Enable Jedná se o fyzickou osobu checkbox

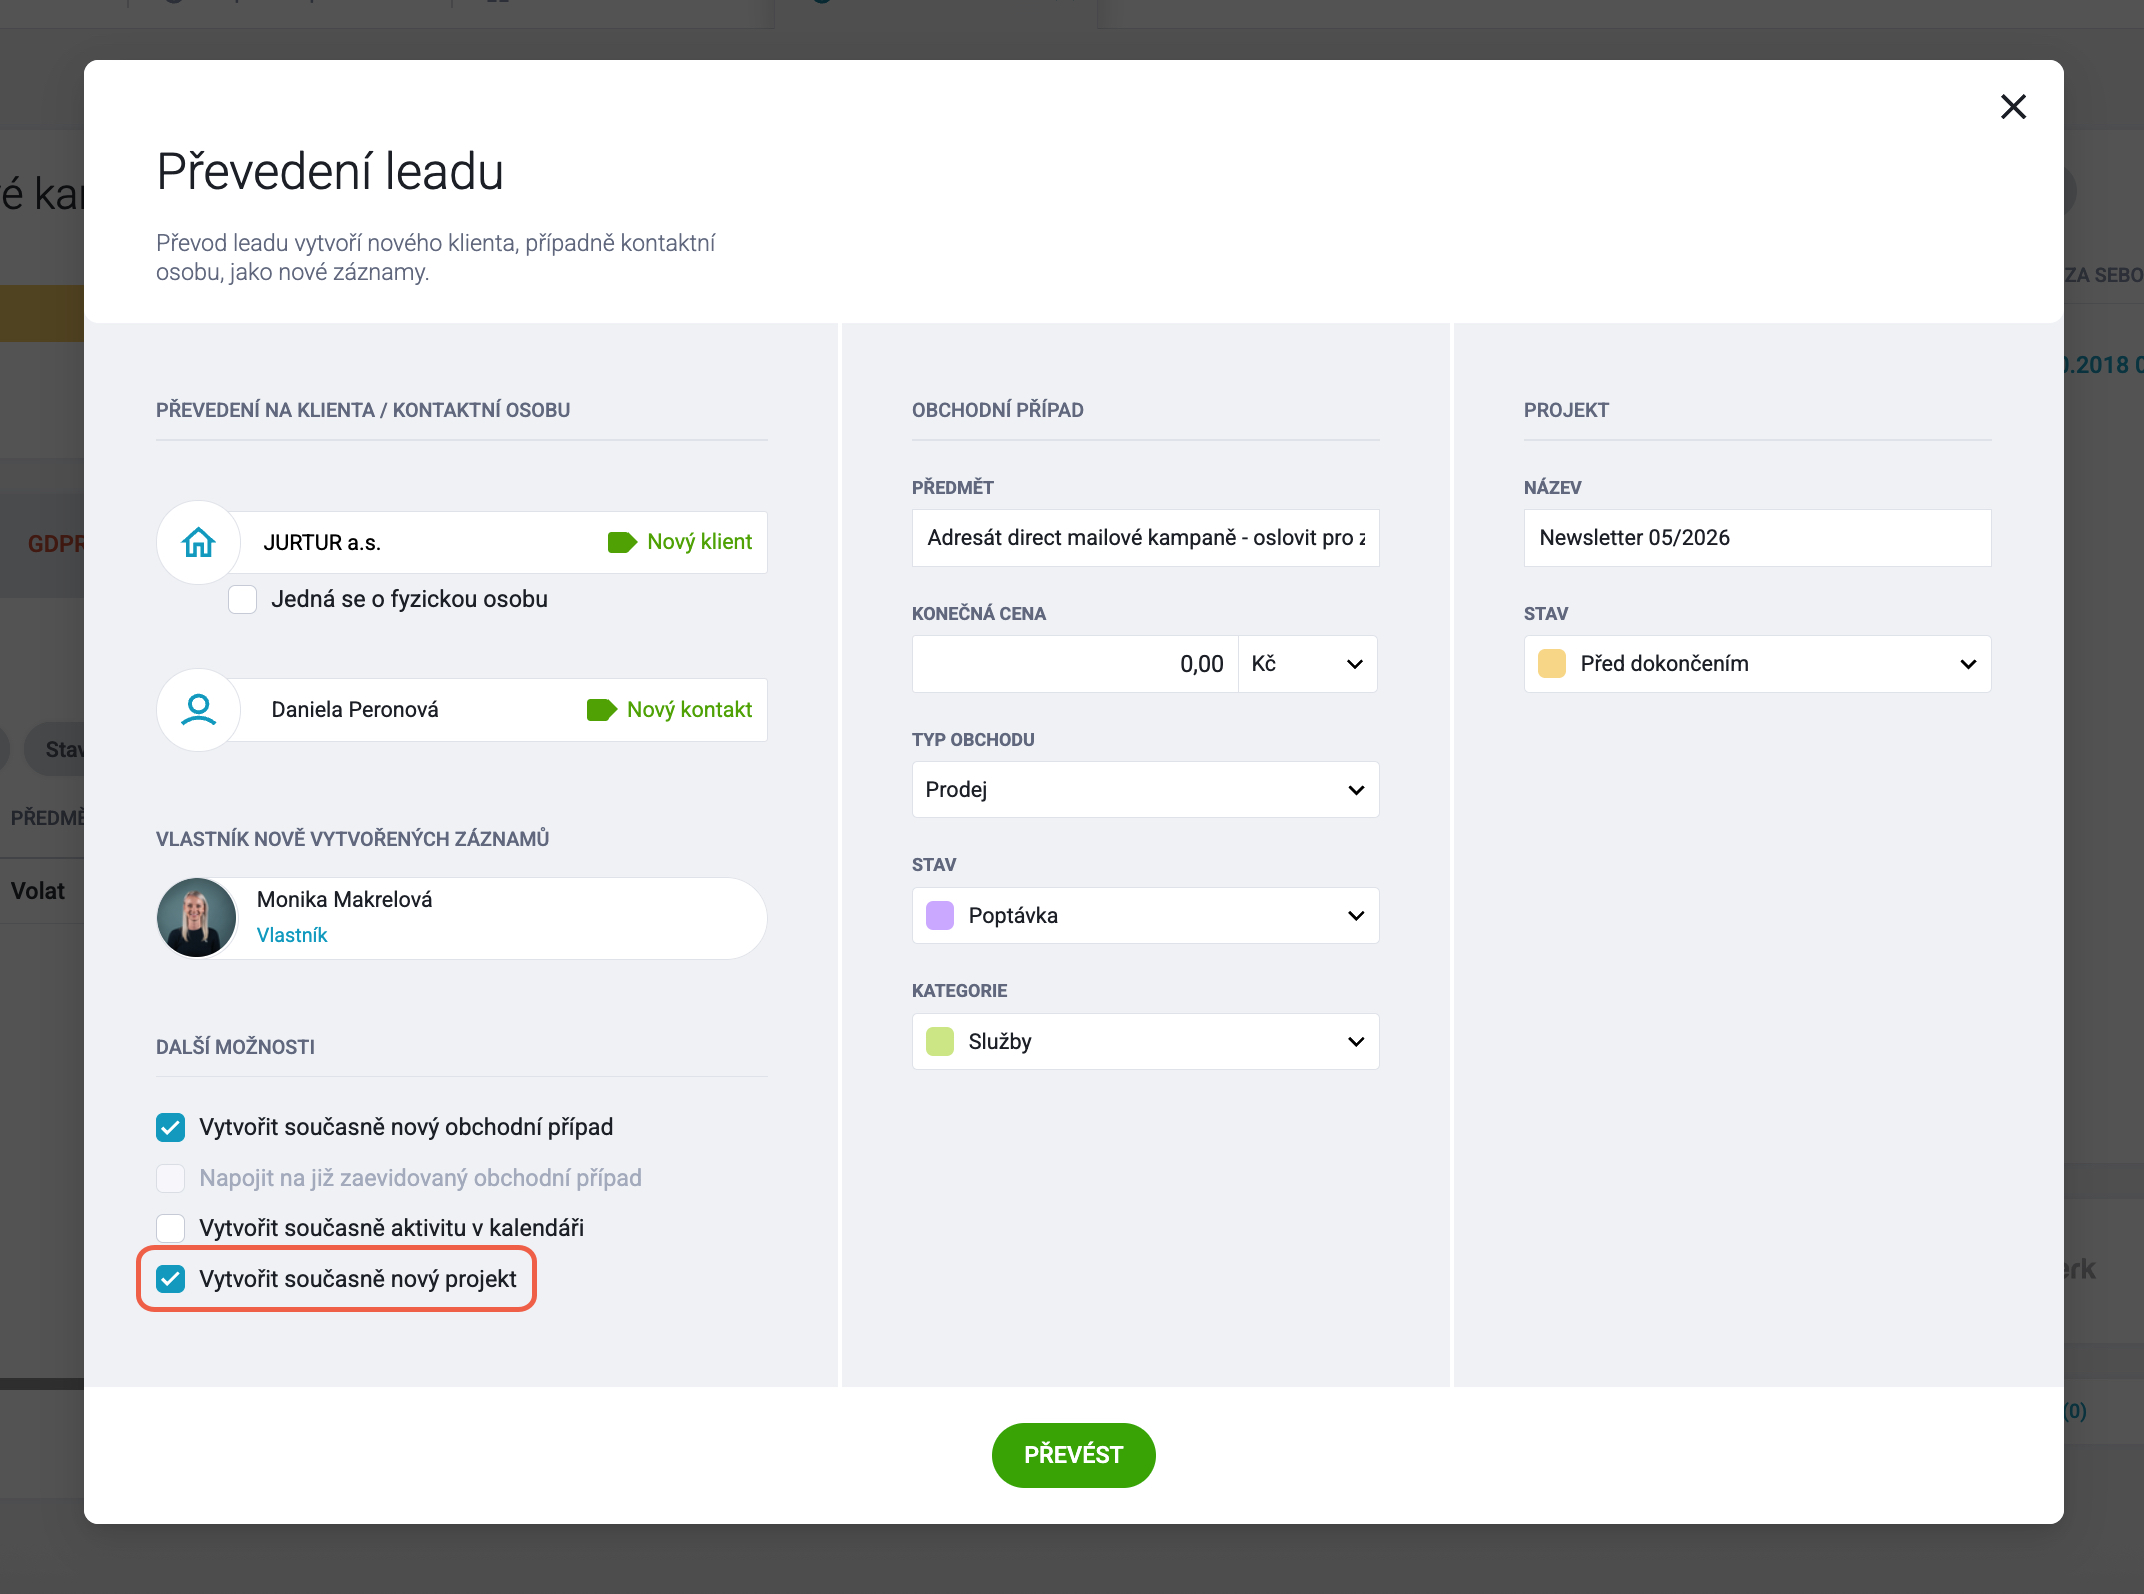point(243,600)
